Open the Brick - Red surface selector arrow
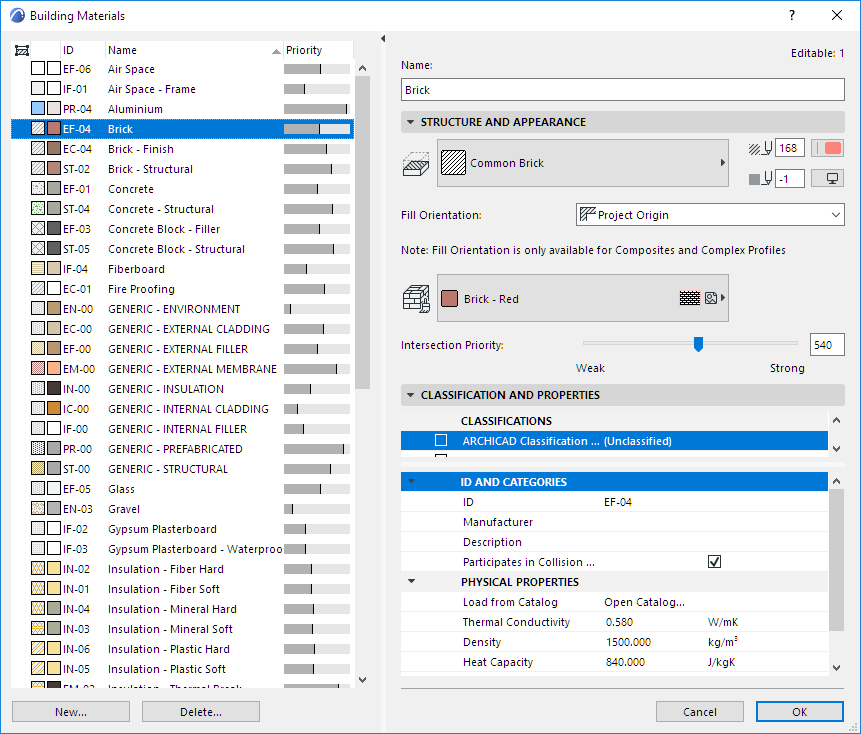 click(x=723, y=298)
